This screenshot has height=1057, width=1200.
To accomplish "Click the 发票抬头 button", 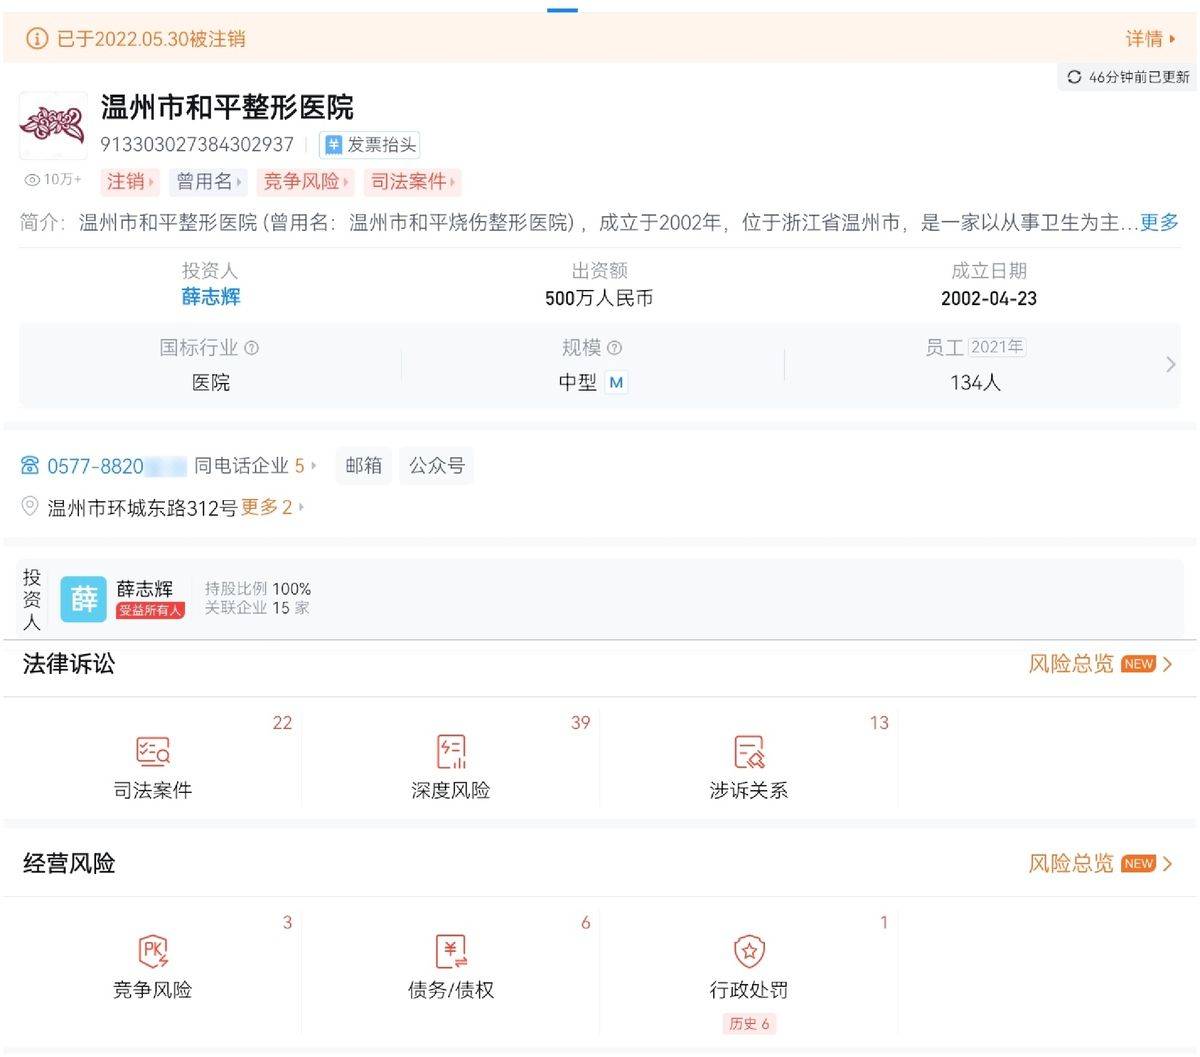I will click(x=370, y=144).
